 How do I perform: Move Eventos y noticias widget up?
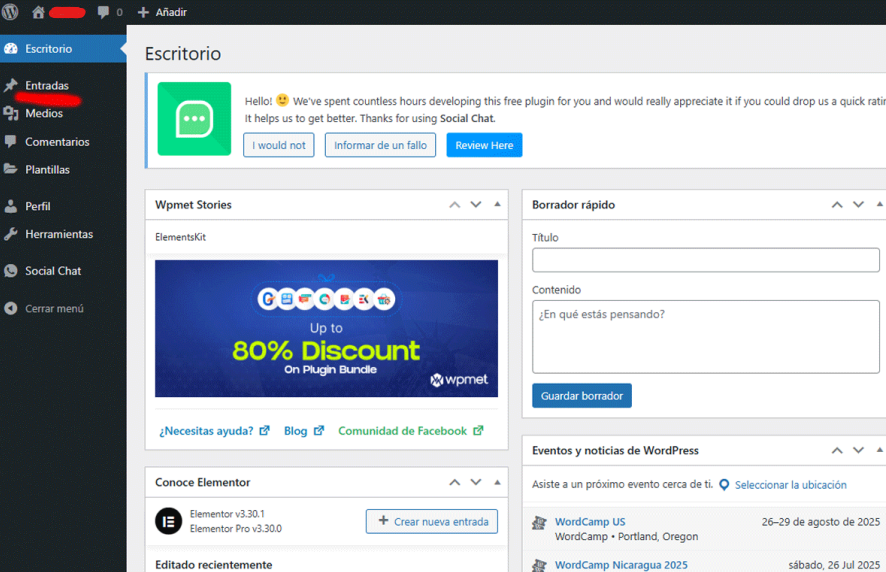pos(837,450)
